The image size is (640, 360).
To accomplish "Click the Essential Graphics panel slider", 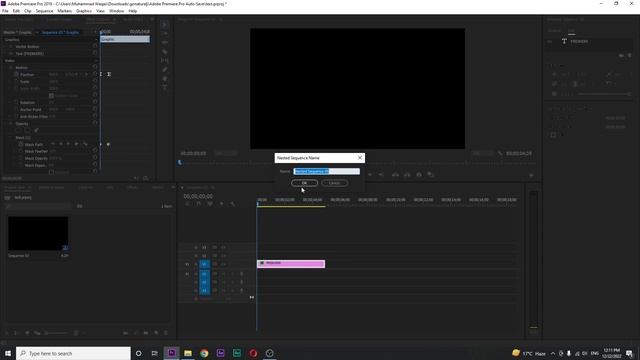I will pos(603,94).
